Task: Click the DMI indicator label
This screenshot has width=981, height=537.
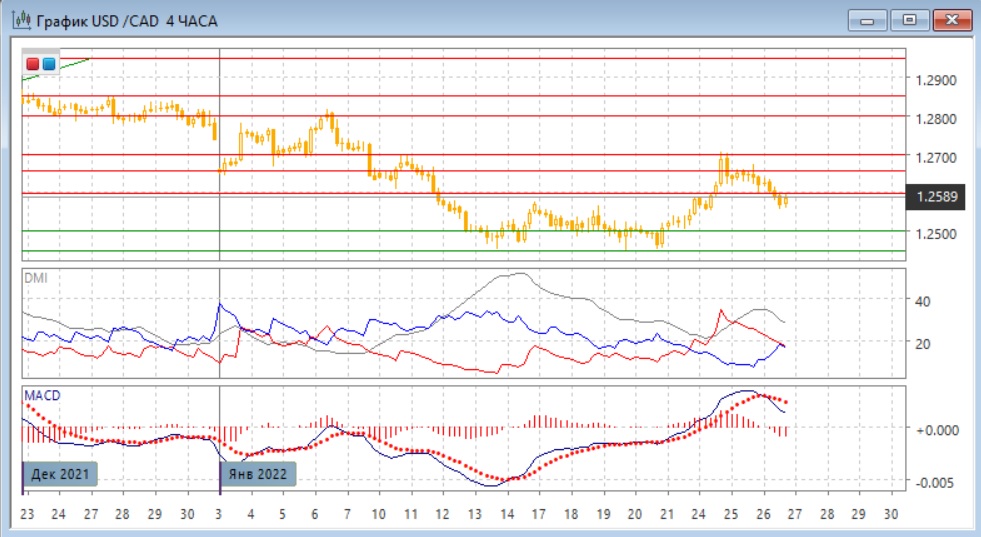Action: point(35,277)
